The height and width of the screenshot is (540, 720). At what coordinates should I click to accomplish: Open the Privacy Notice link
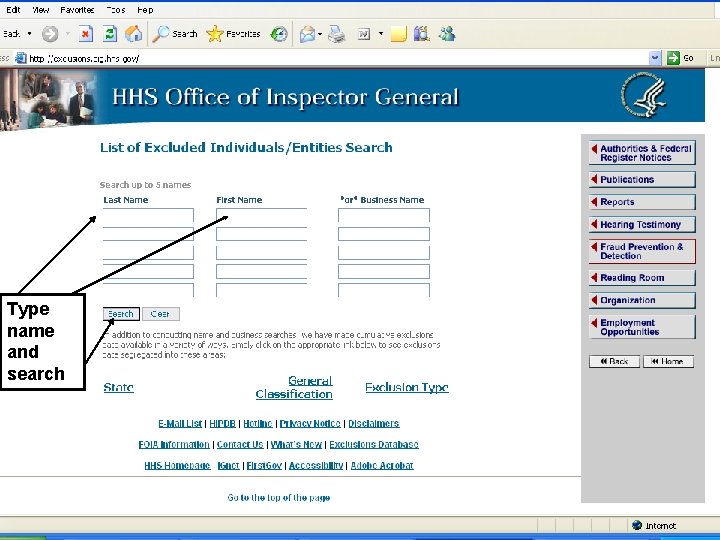pyautogui.click(x=310, y=423)
